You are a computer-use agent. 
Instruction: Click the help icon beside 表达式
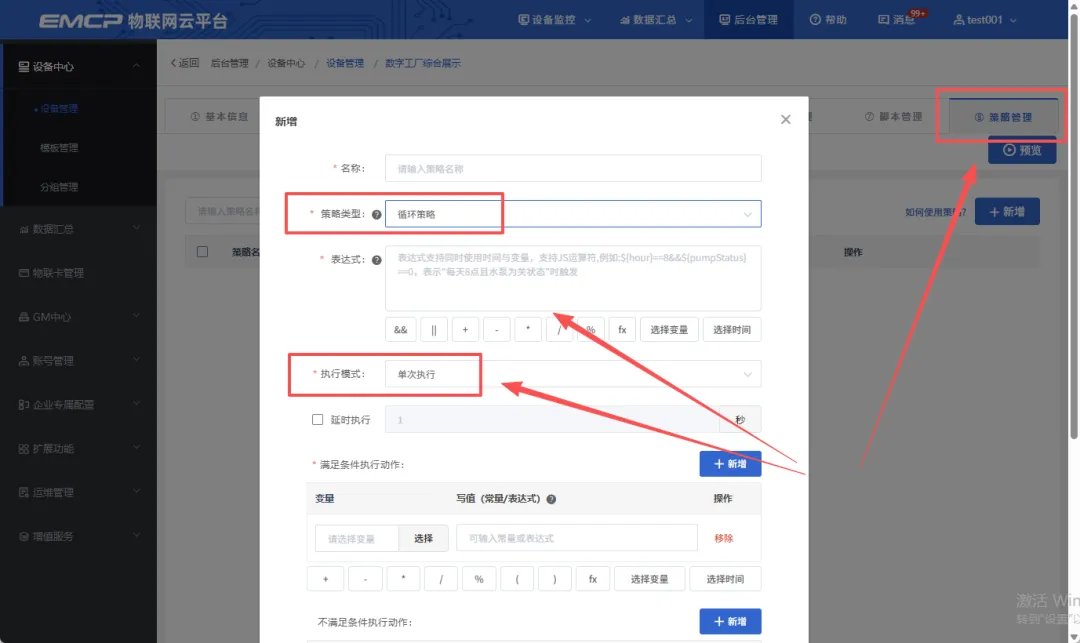tap(377, 260)
